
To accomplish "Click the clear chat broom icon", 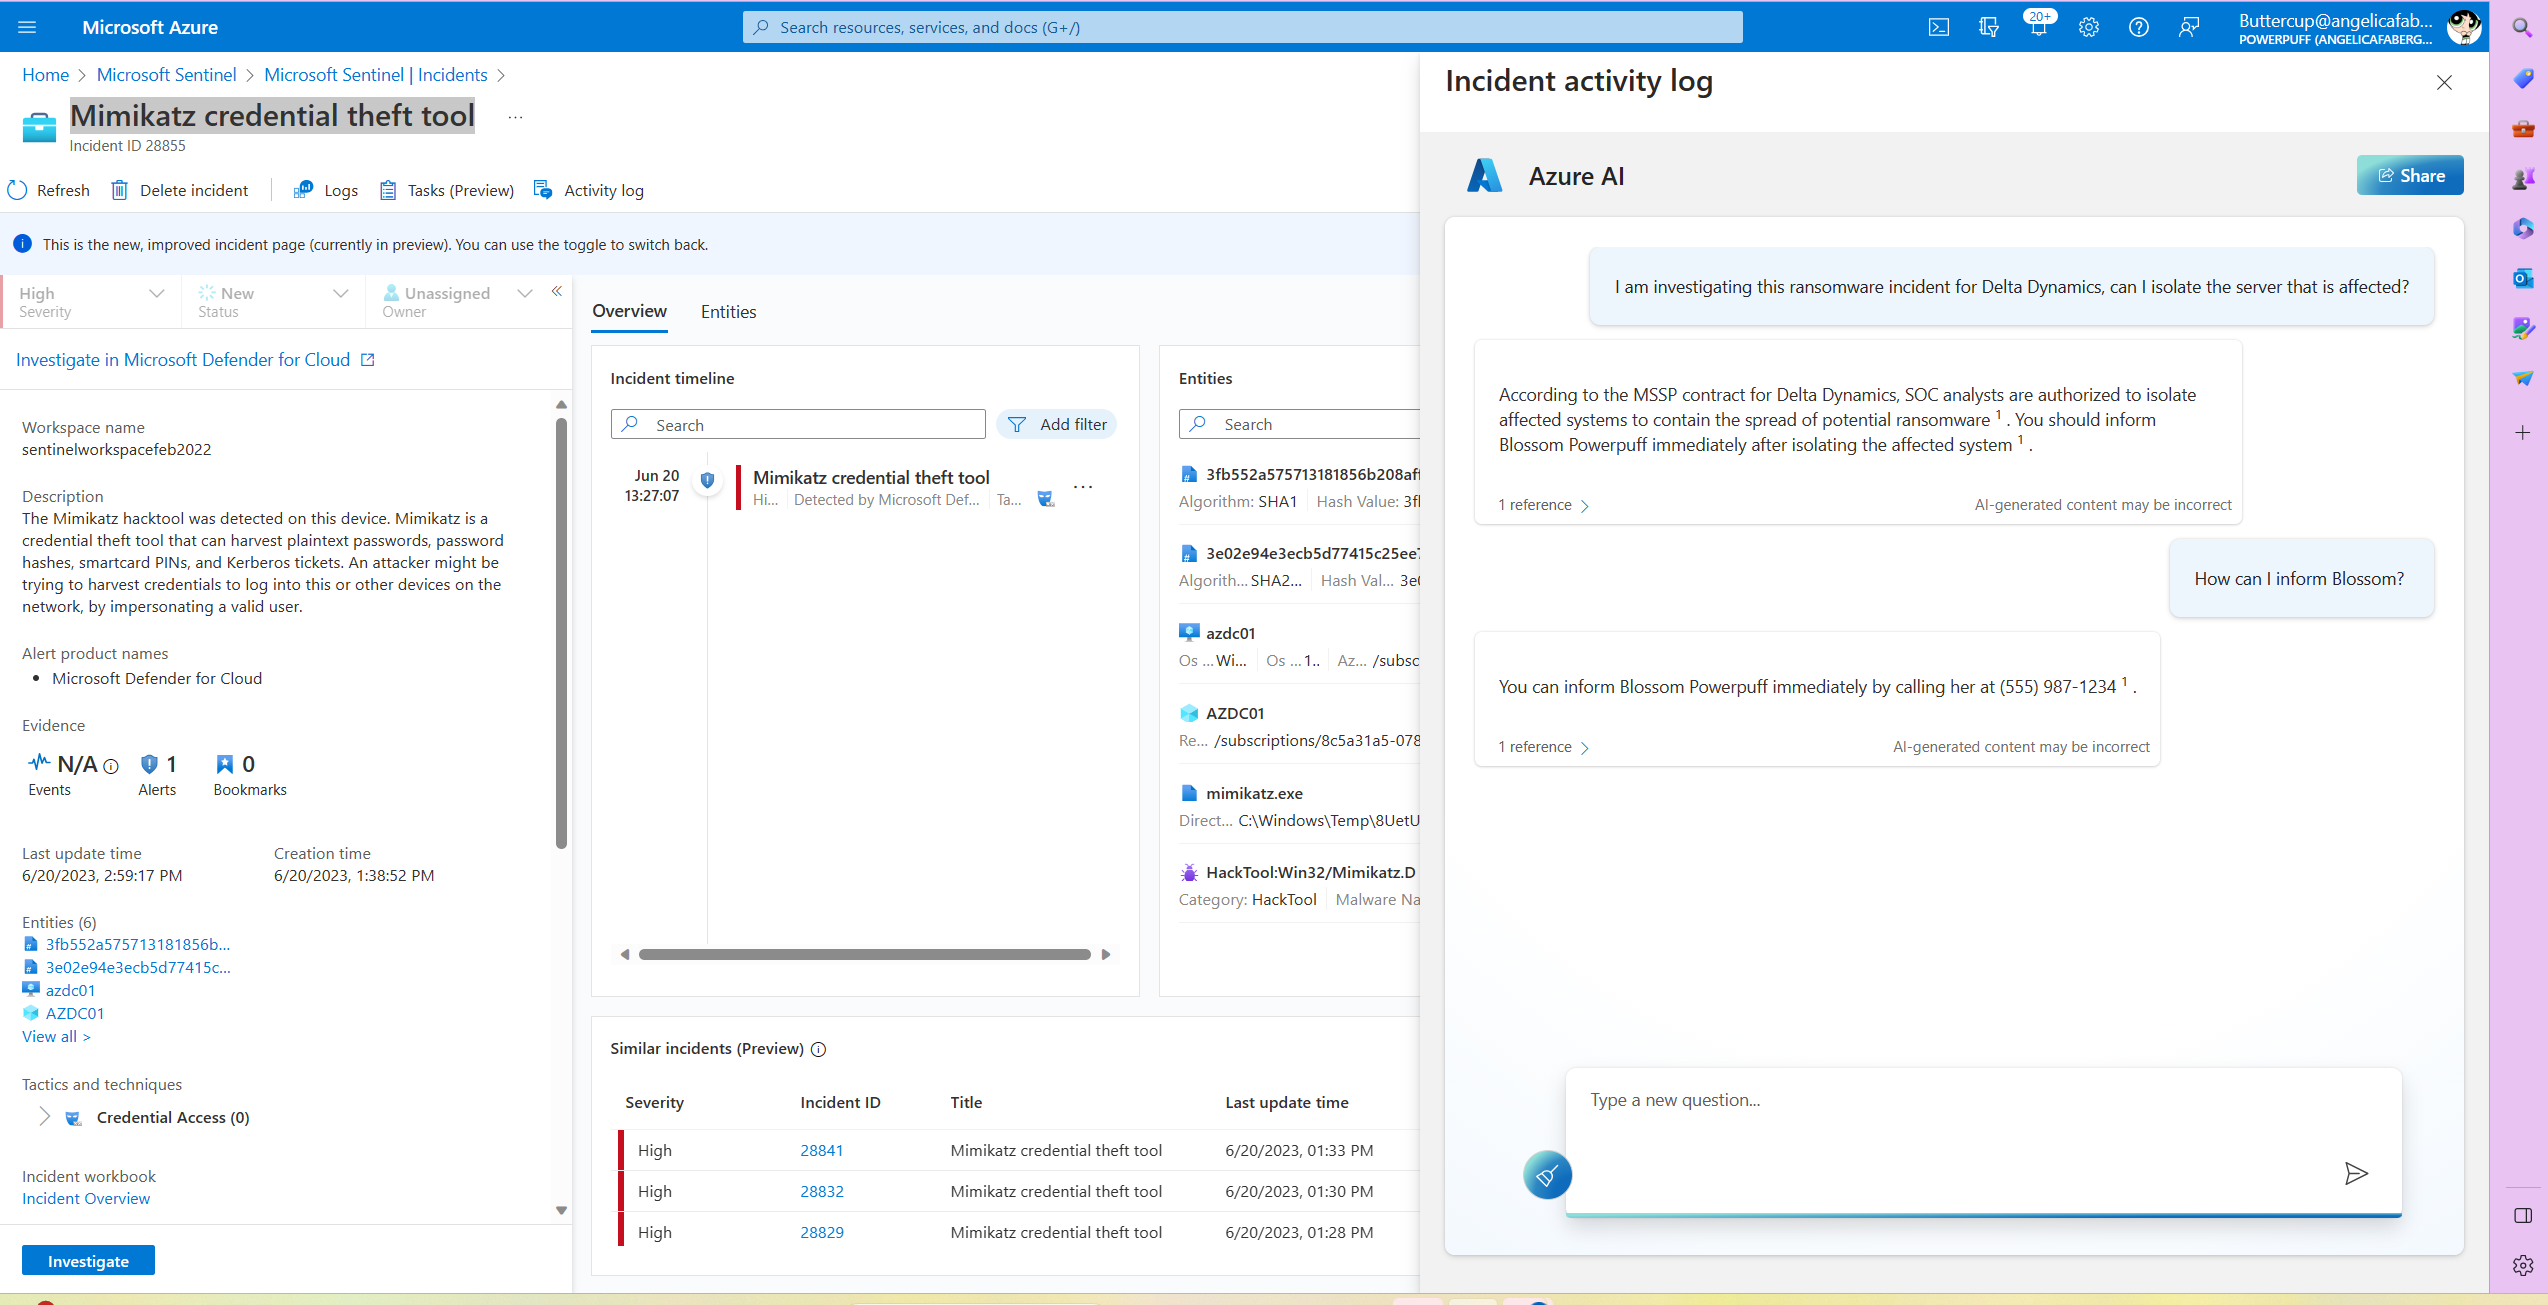I will (x=1546, y=1175).
